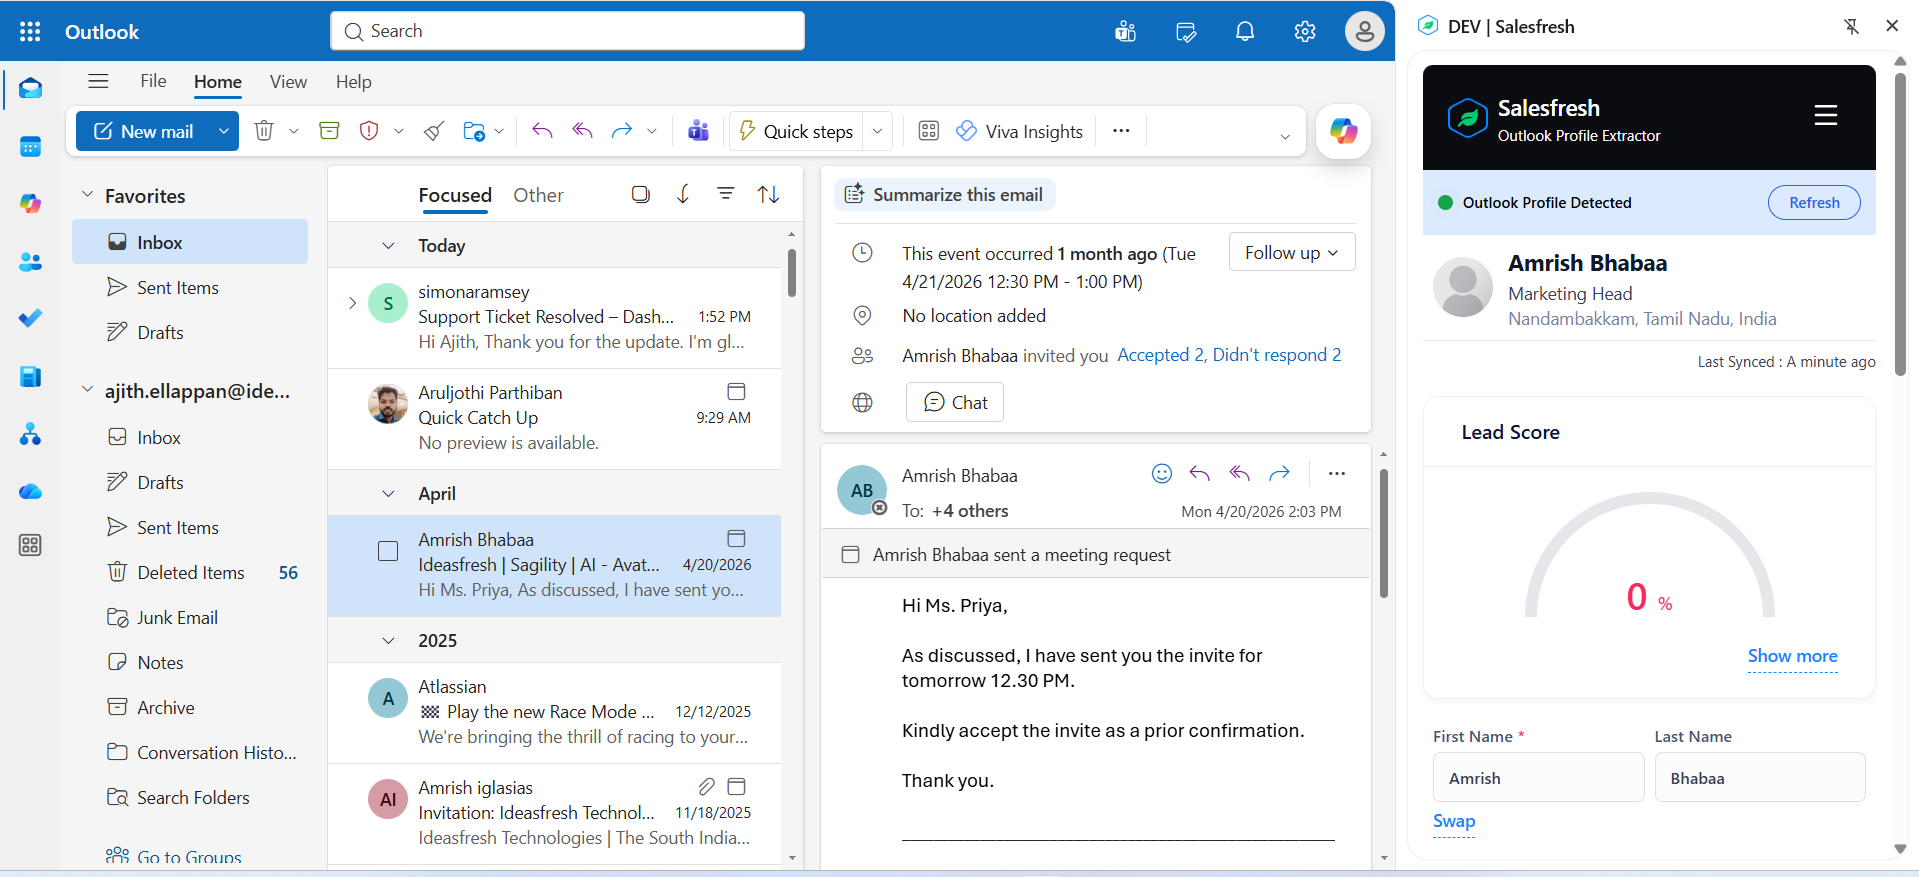Click the First Name field

[1538, 777]
